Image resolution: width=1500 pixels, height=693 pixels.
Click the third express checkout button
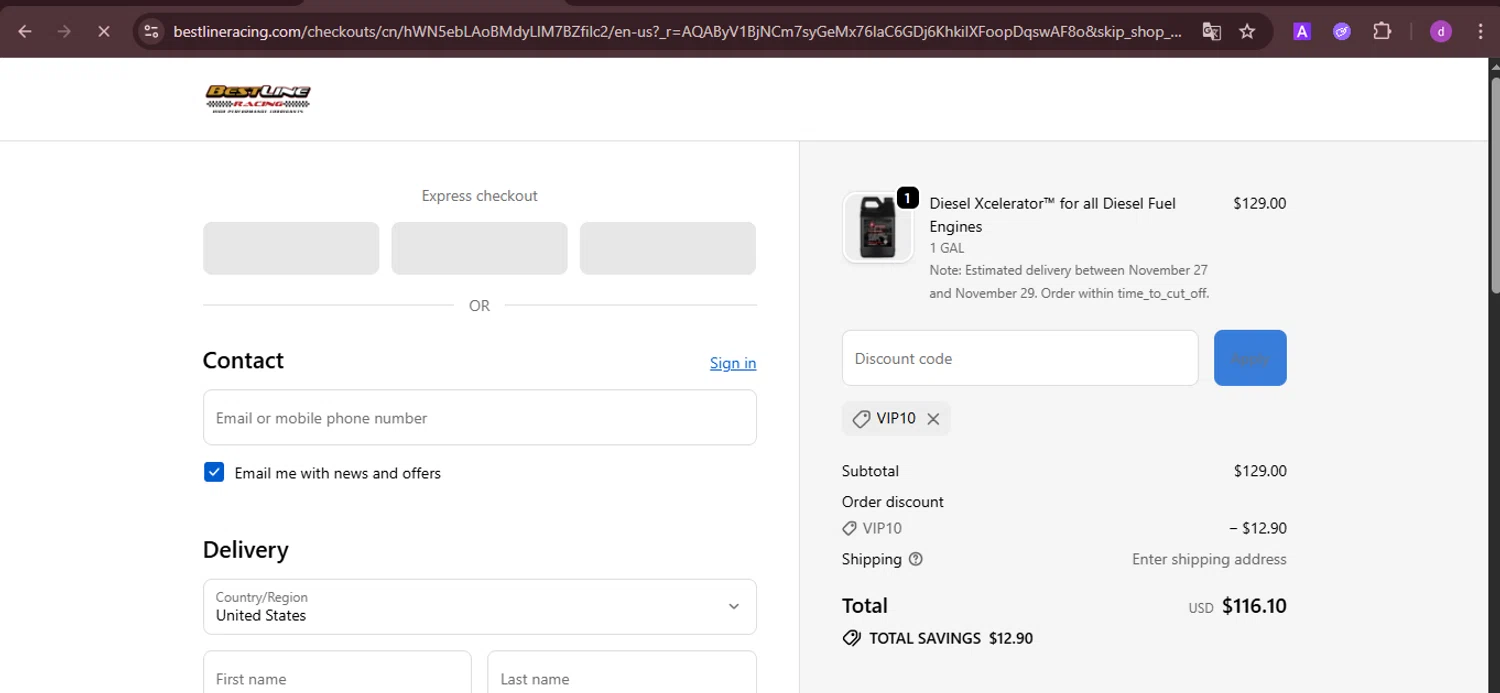[667, 248]
